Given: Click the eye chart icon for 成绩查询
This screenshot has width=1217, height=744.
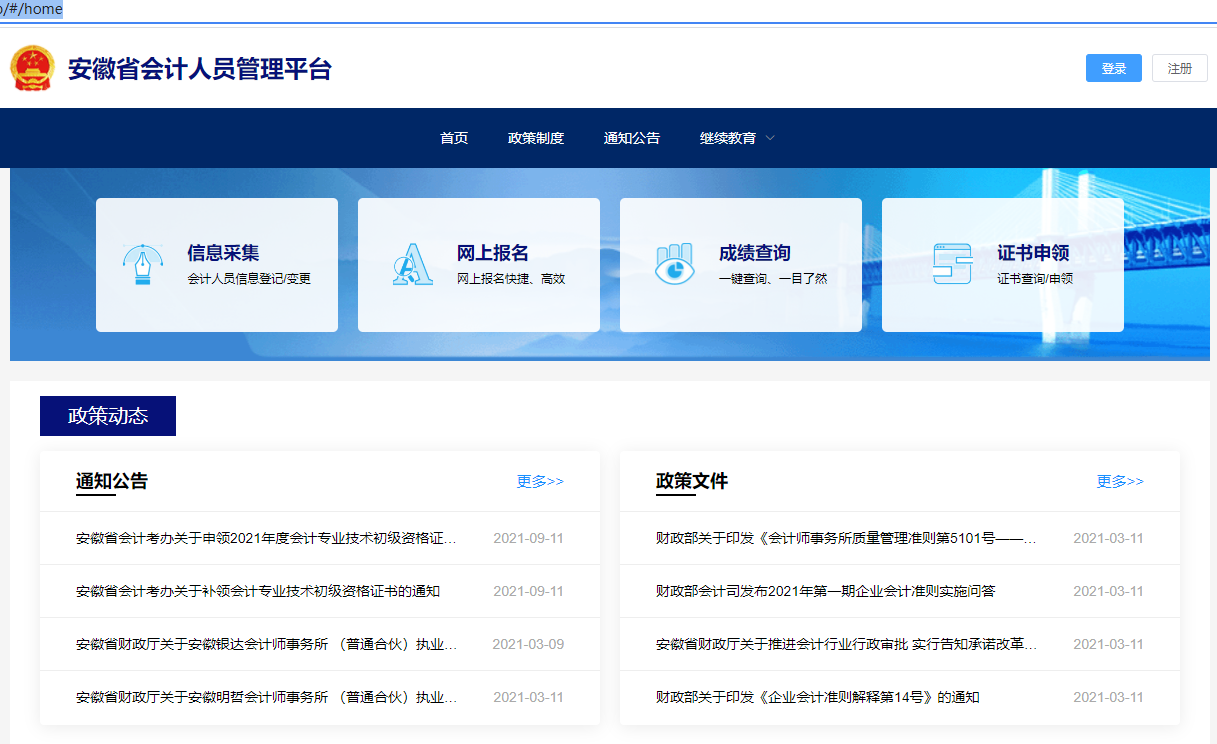Looking at the screenshot, I should pyautogui.click(x=674, y=265).
